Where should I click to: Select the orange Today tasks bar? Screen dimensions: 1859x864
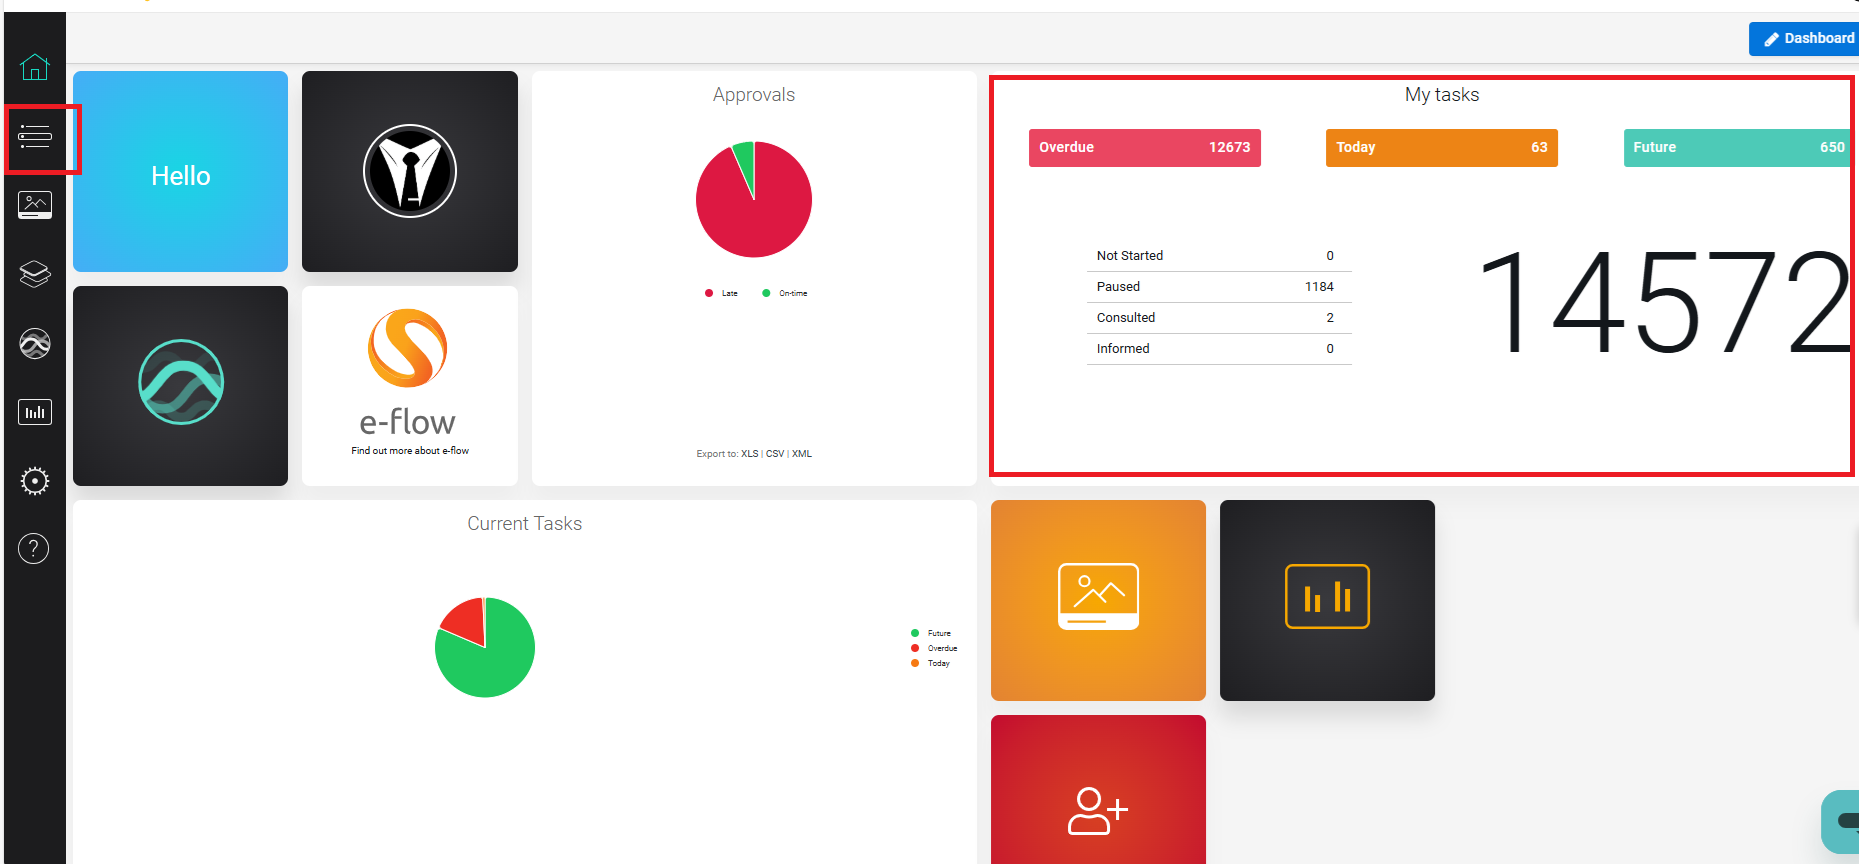[1441, 148]
